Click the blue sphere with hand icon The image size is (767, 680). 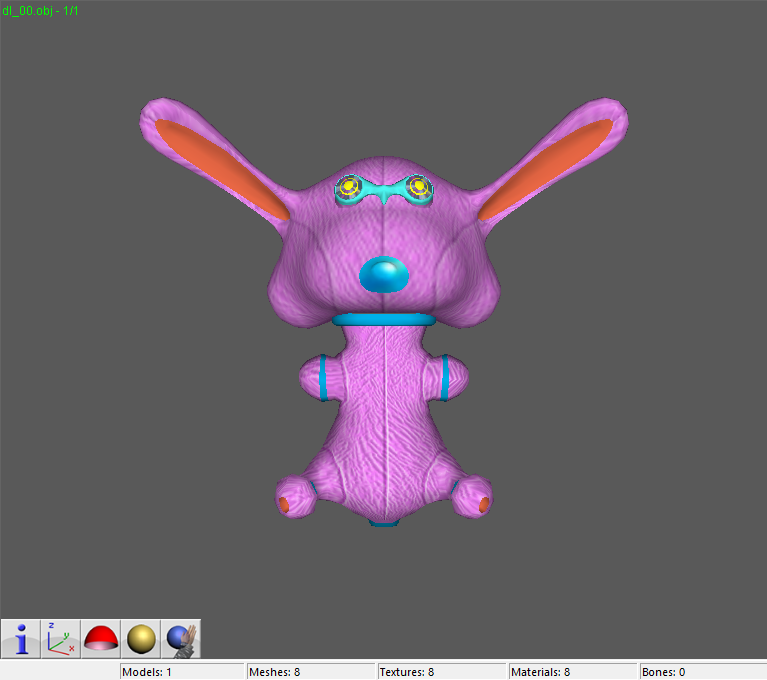pyautogui.click(x=181, y=638)
